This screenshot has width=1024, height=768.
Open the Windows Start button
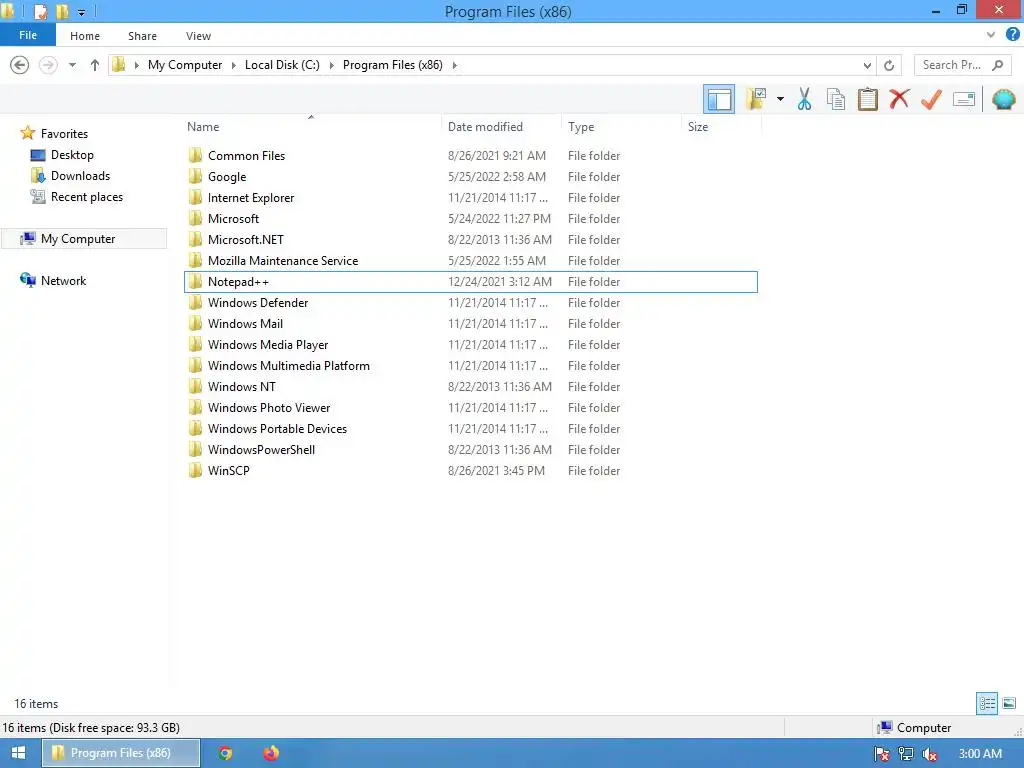click(x=18, y=753)
